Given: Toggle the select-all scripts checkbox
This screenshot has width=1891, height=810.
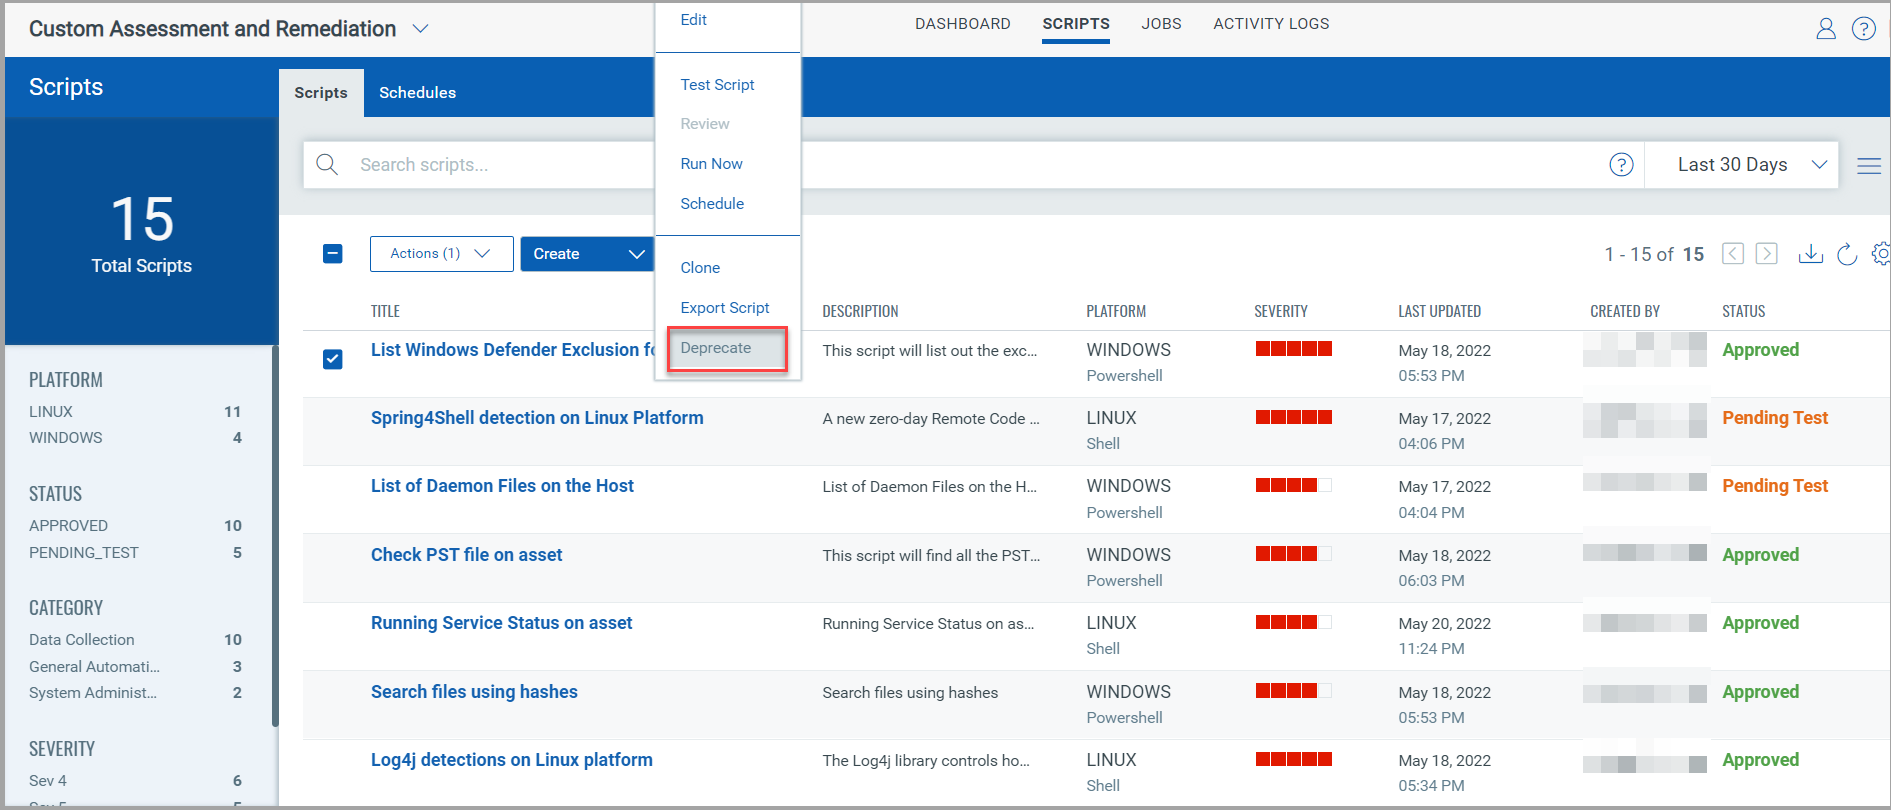Looking at the screenshot, I should coord(333,254).
